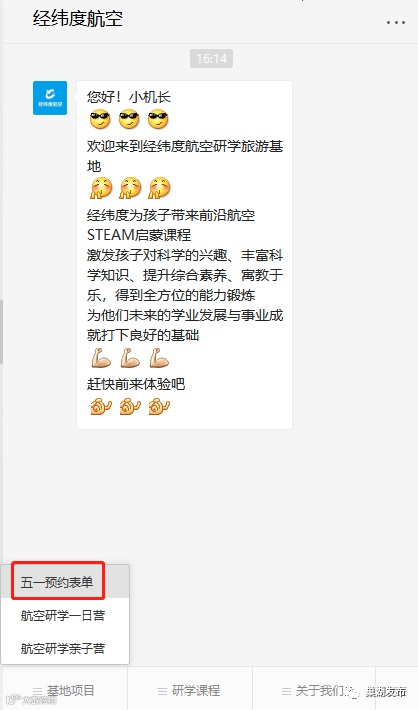The image size is (418, 710).
Task: Click the 16:14 timestamp label
Action: [211, 58]
